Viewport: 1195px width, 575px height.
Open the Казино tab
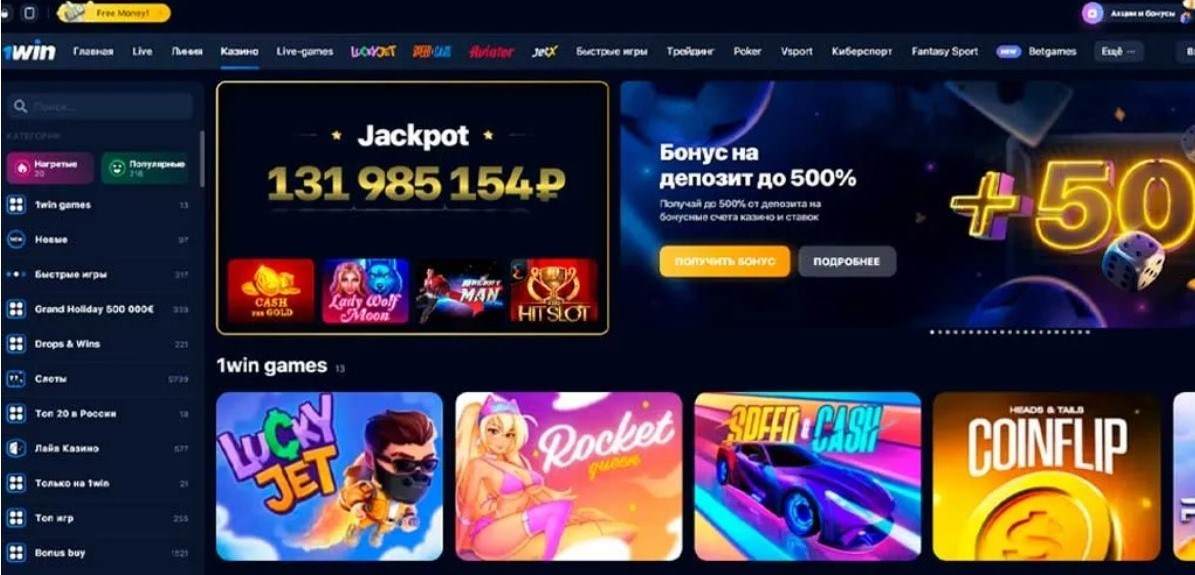(239, 52)
